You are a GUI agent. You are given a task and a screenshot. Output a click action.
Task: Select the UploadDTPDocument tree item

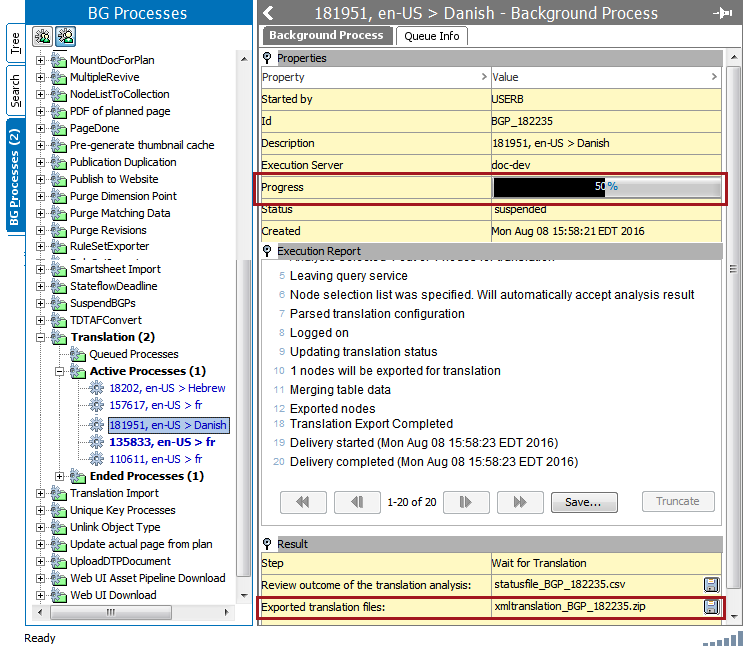click(120, 561)
